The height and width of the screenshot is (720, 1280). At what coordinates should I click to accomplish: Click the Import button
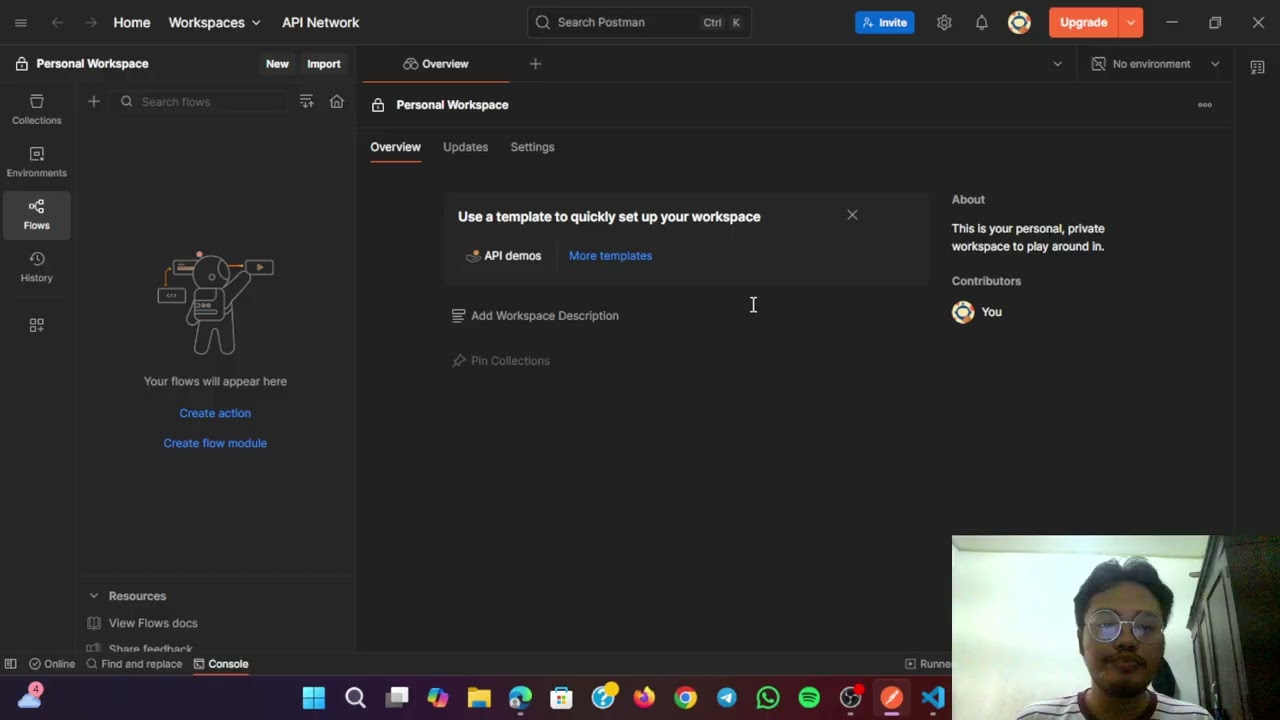[323, 64]
